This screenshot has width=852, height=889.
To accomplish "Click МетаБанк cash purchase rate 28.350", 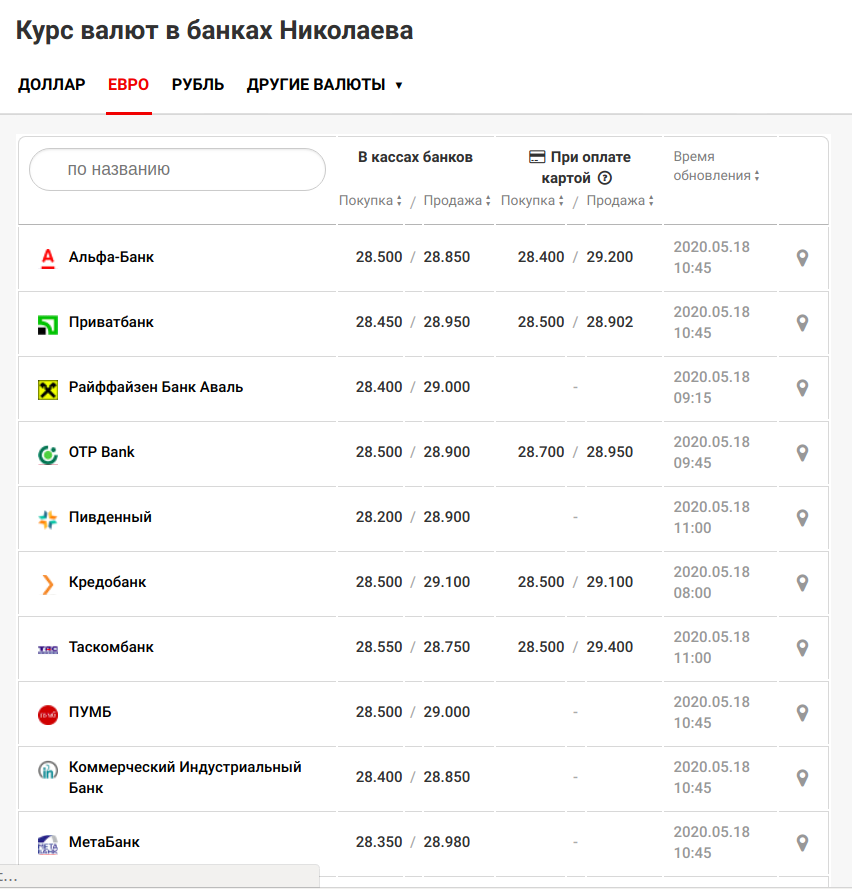I will click(379, 842).
